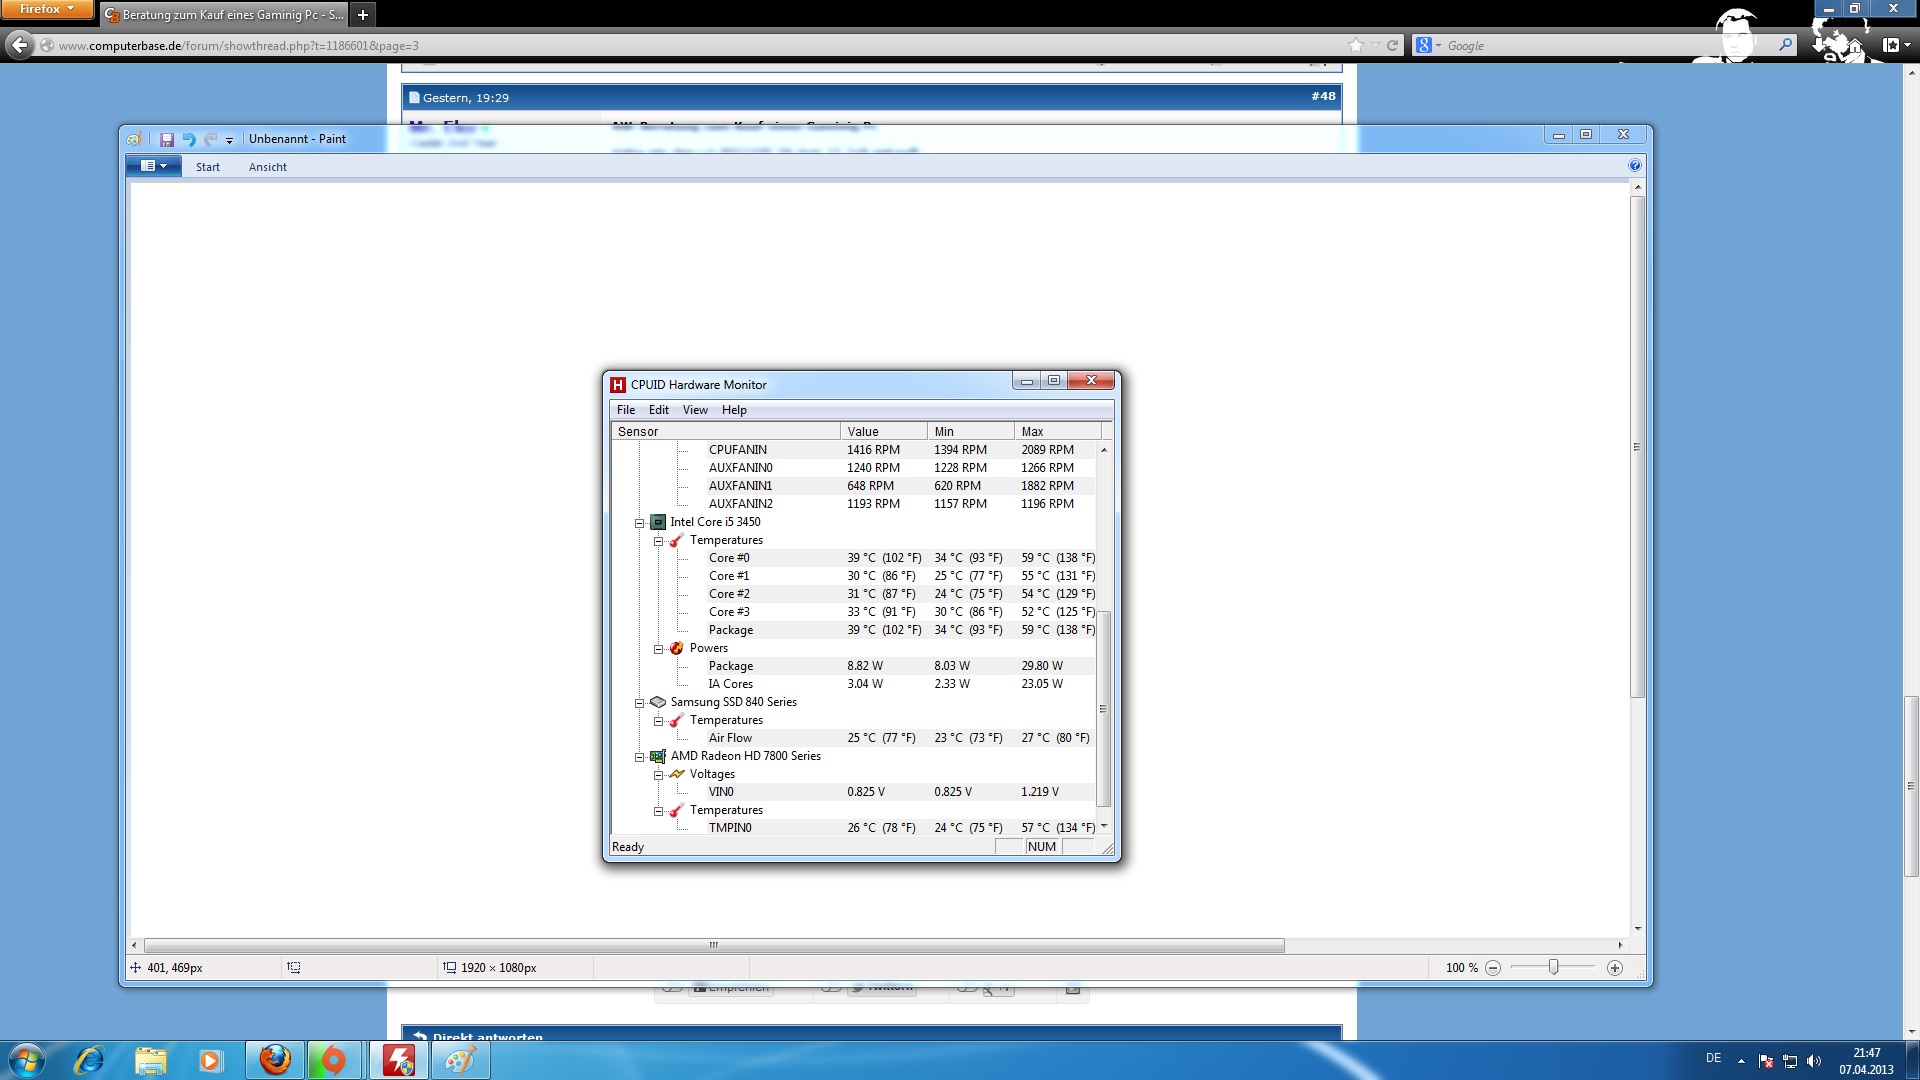Click the Google search field in Firefox
1920x1080 pixels.
coord(1610,46)
